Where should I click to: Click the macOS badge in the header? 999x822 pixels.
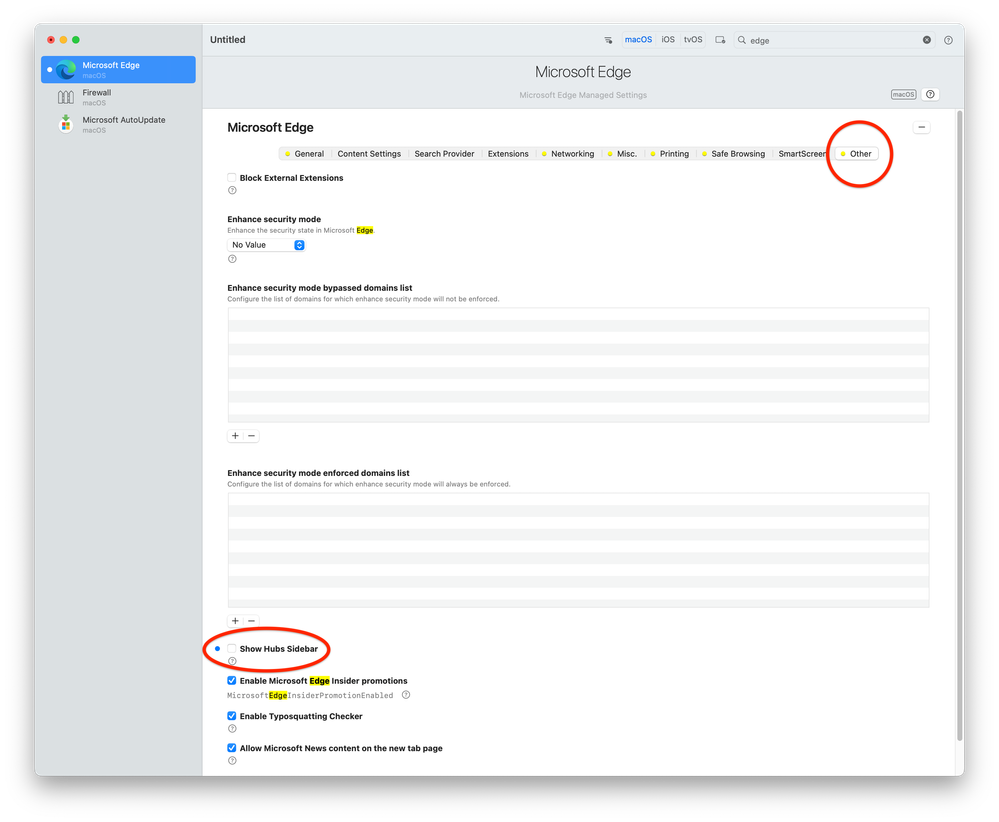point(903,94)
